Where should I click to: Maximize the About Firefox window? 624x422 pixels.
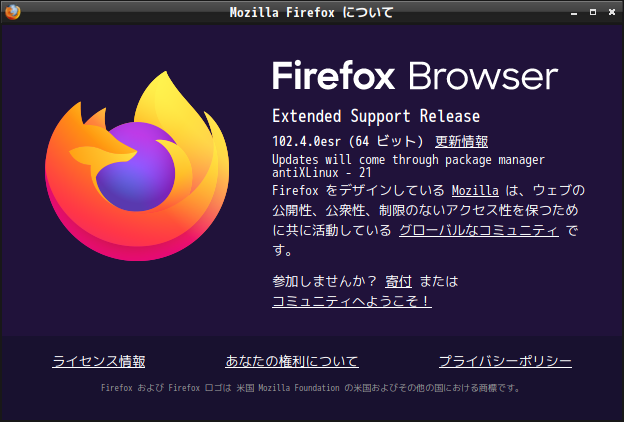point(593,12)
